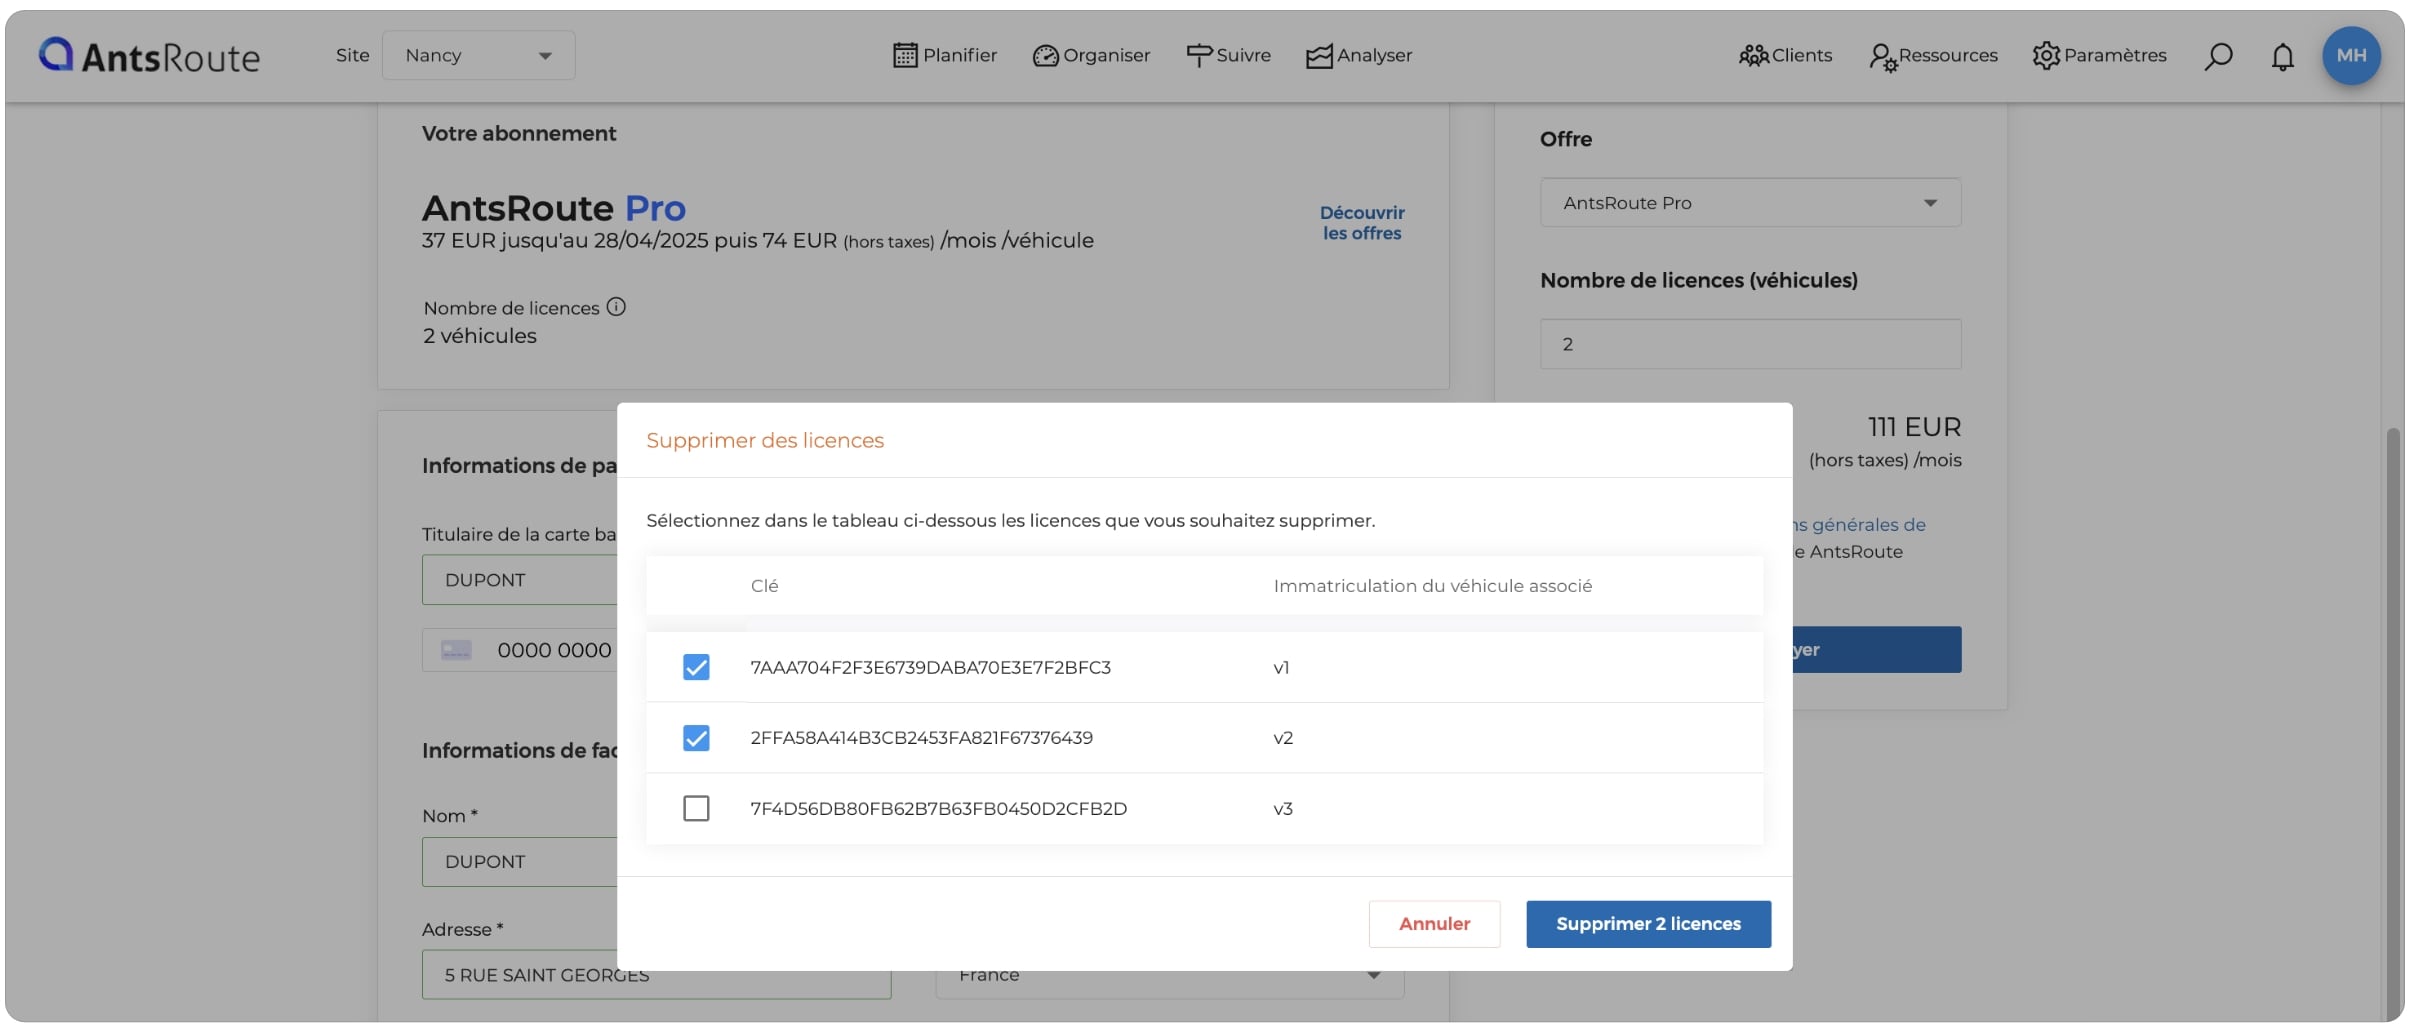Uncheck license 7AAA704F2F3E6739DABA70E3E7F2BFC3
The image size is (2410, 1028).
696,667
